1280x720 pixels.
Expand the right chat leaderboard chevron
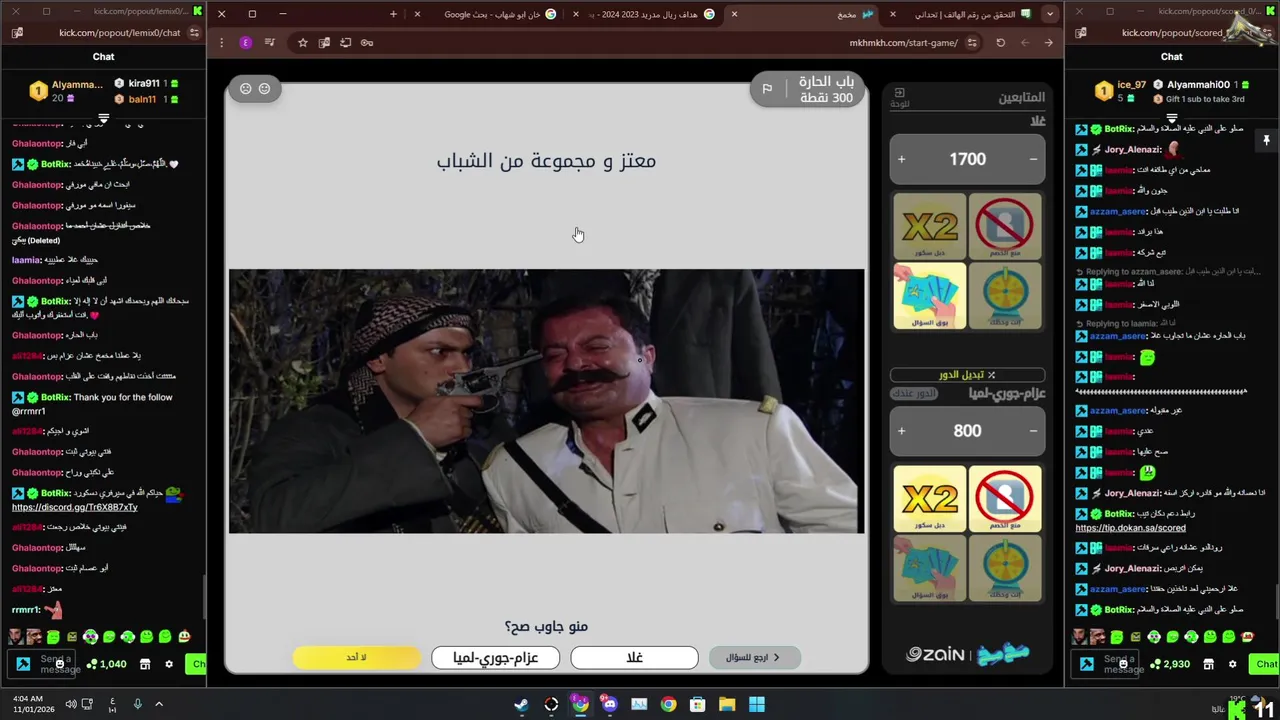[1171, 119]
